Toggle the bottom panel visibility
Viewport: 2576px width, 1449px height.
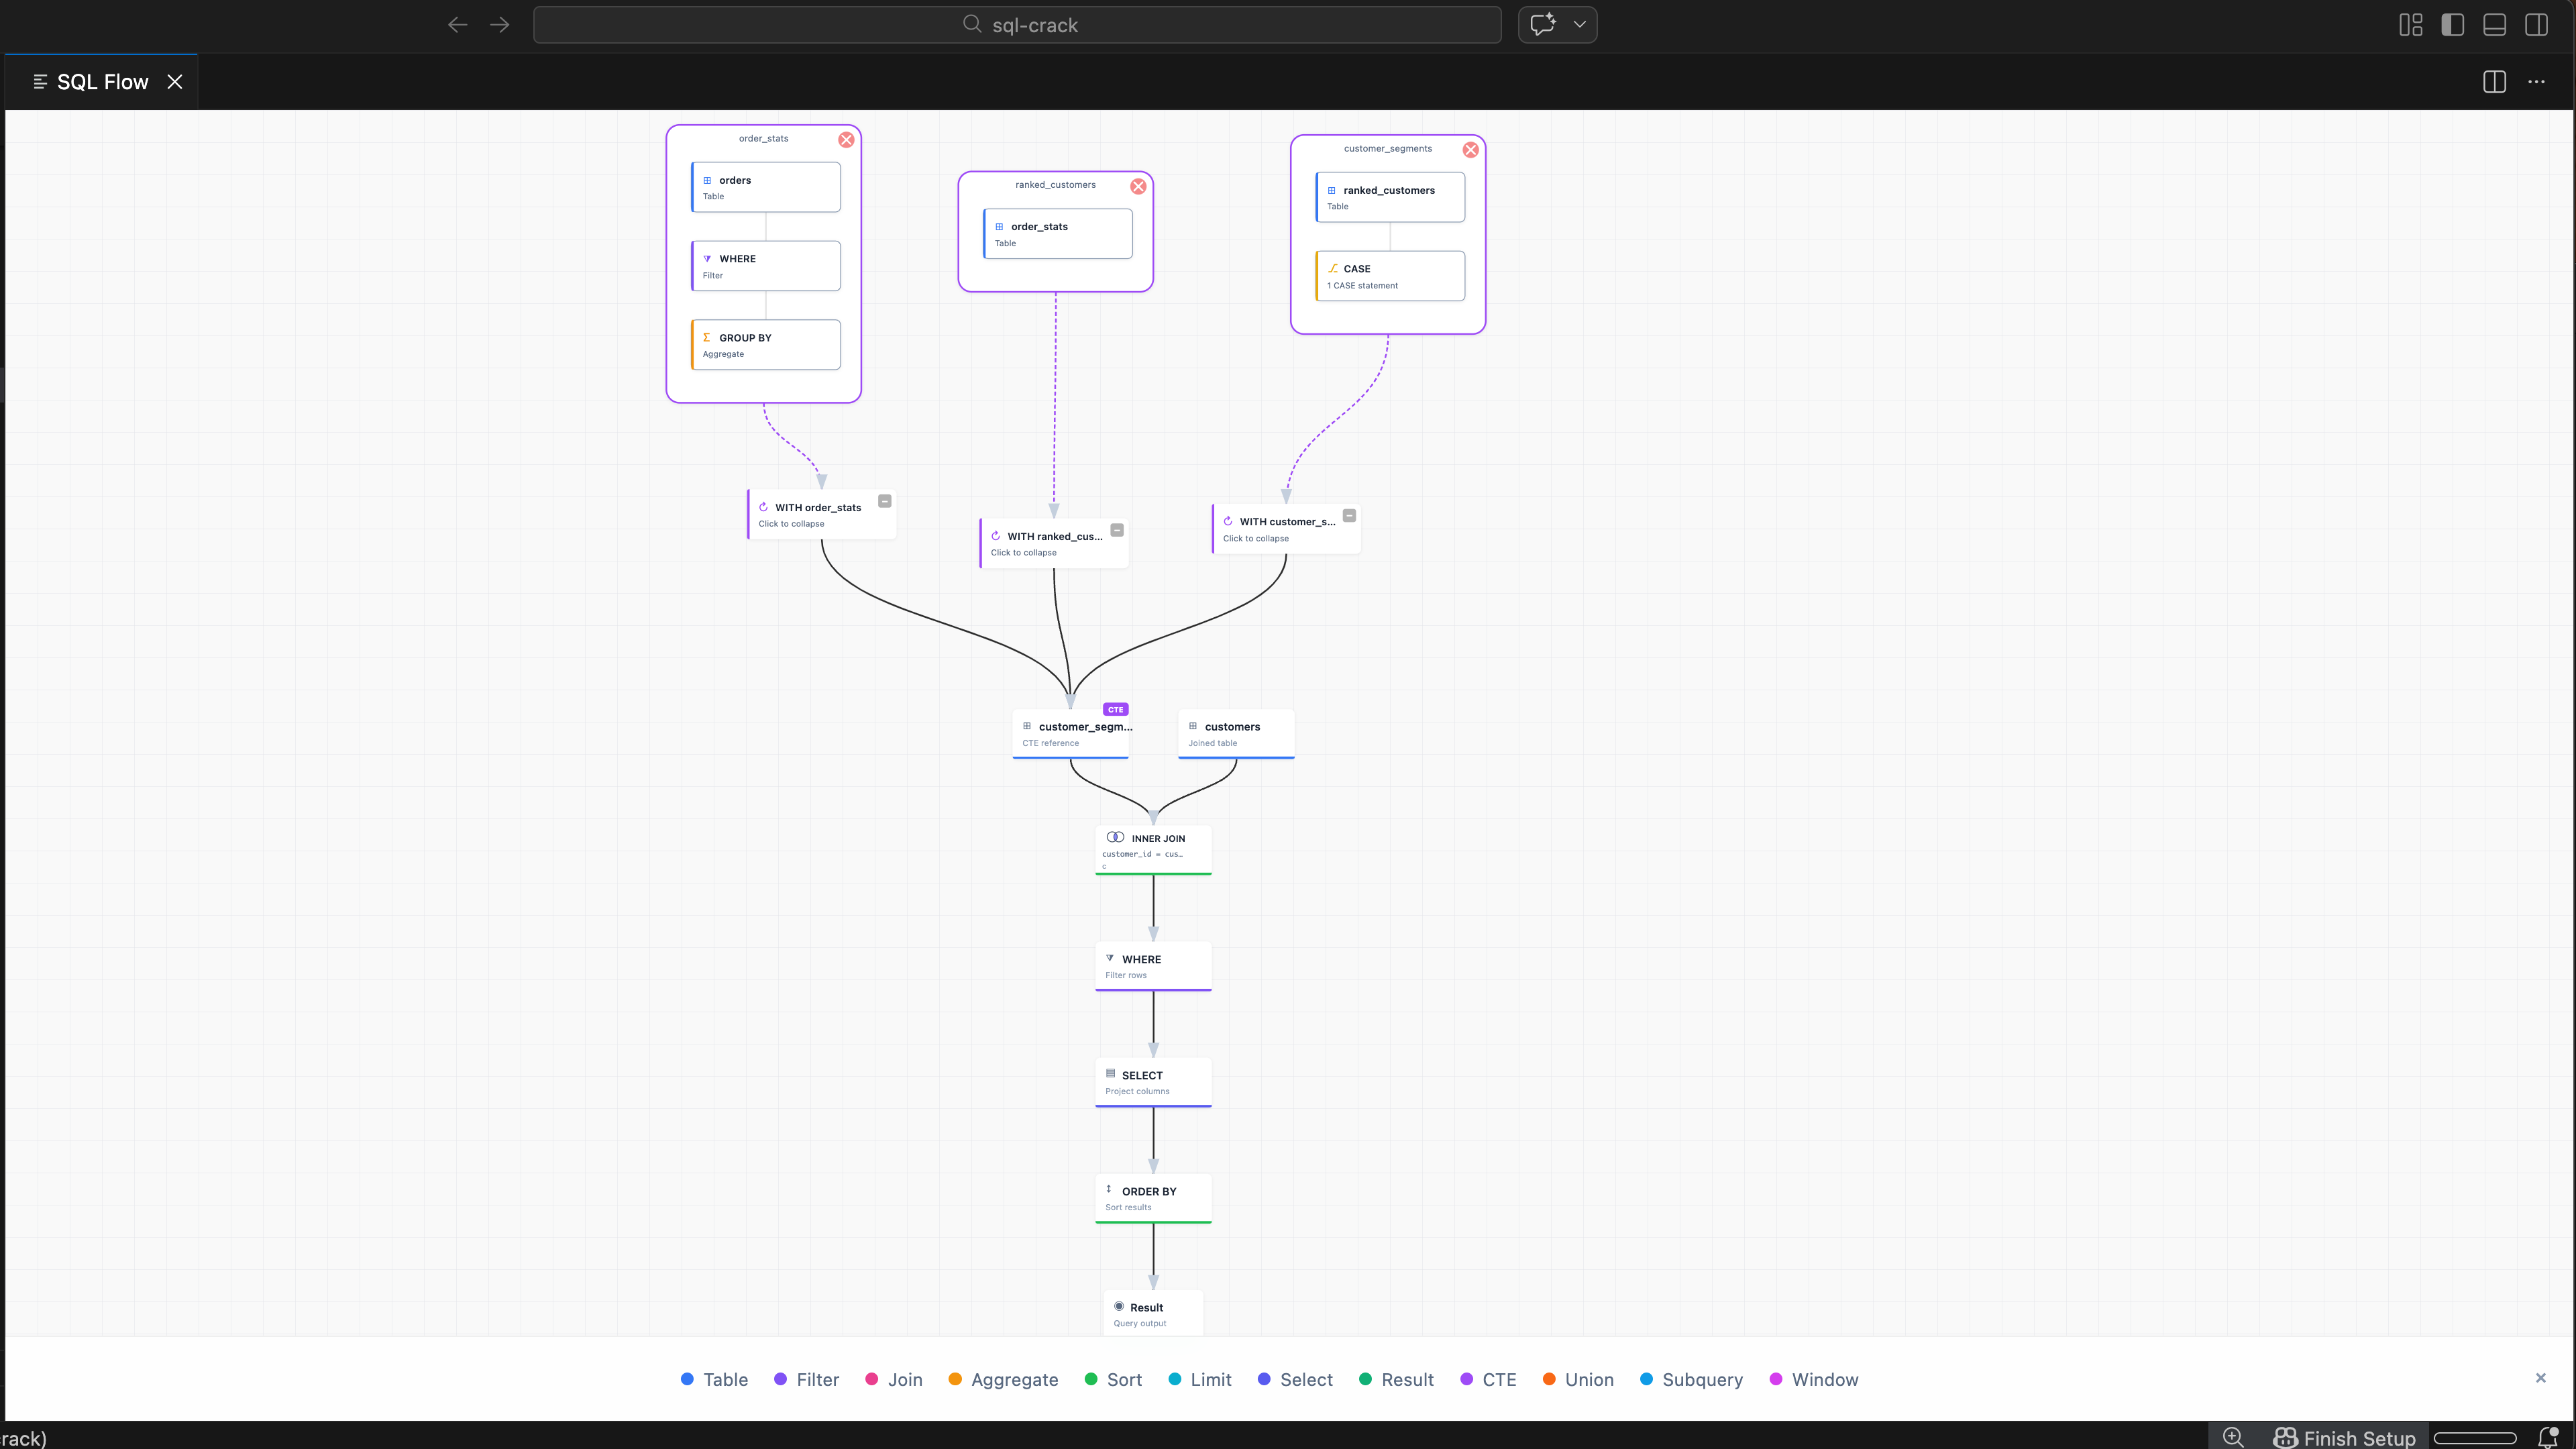coord(2494,25)
